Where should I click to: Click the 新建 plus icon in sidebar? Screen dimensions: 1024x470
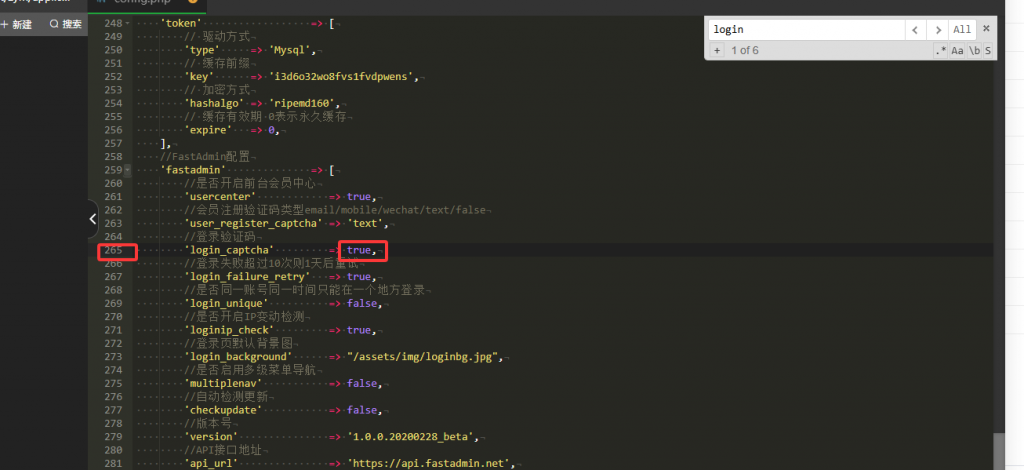tap(5, 24)
